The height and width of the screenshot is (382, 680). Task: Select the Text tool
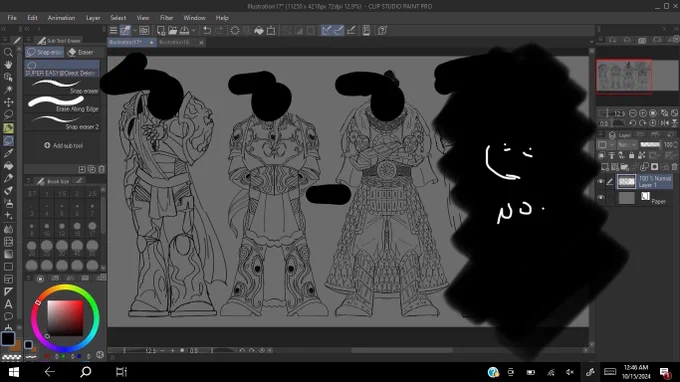[x=8, y=304]
